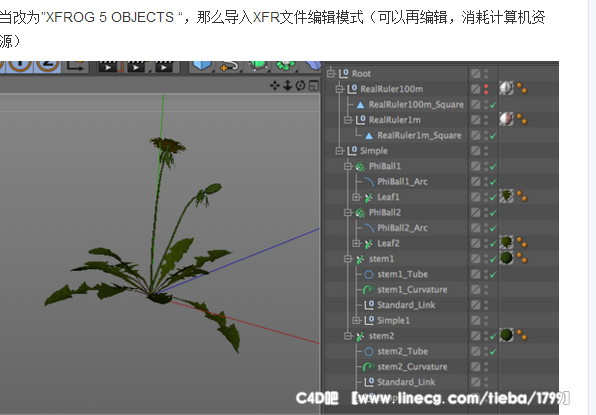Expand the Simple1 object node

(x=356, y=320)
